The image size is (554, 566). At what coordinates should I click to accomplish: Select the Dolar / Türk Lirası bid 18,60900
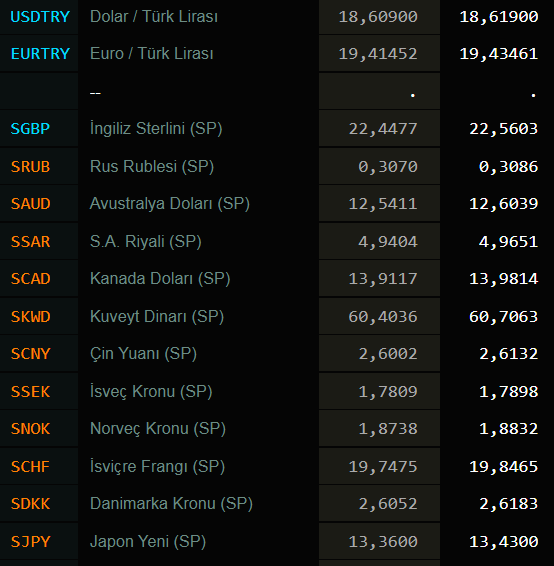(x=378, y=17)
